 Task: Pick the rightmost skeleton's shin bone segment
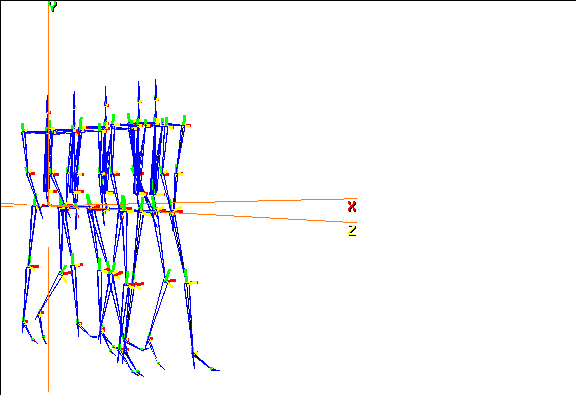point(190,316)
